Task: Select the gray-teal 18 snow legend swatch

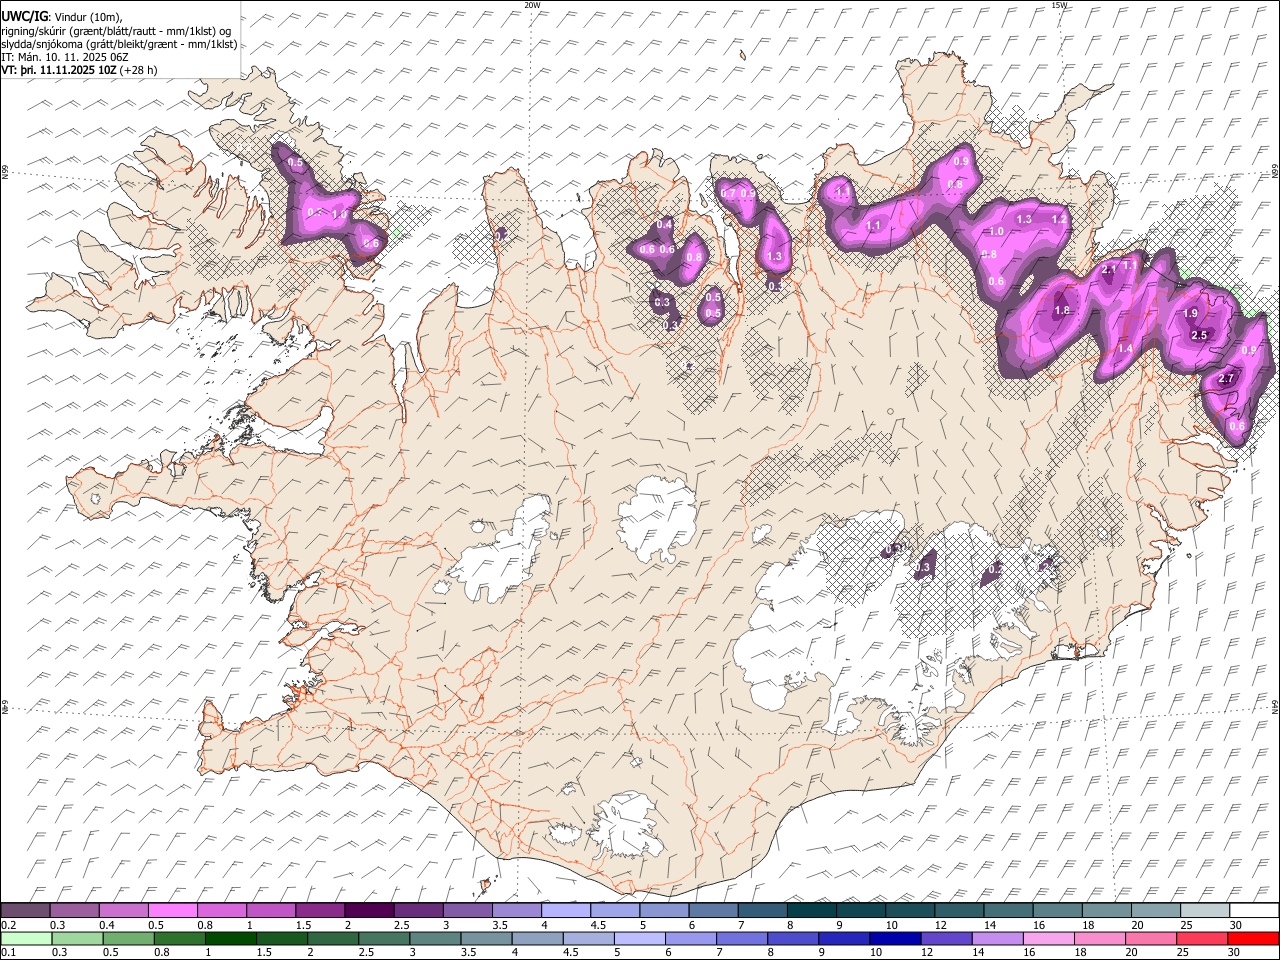Action: [1107, 911]
